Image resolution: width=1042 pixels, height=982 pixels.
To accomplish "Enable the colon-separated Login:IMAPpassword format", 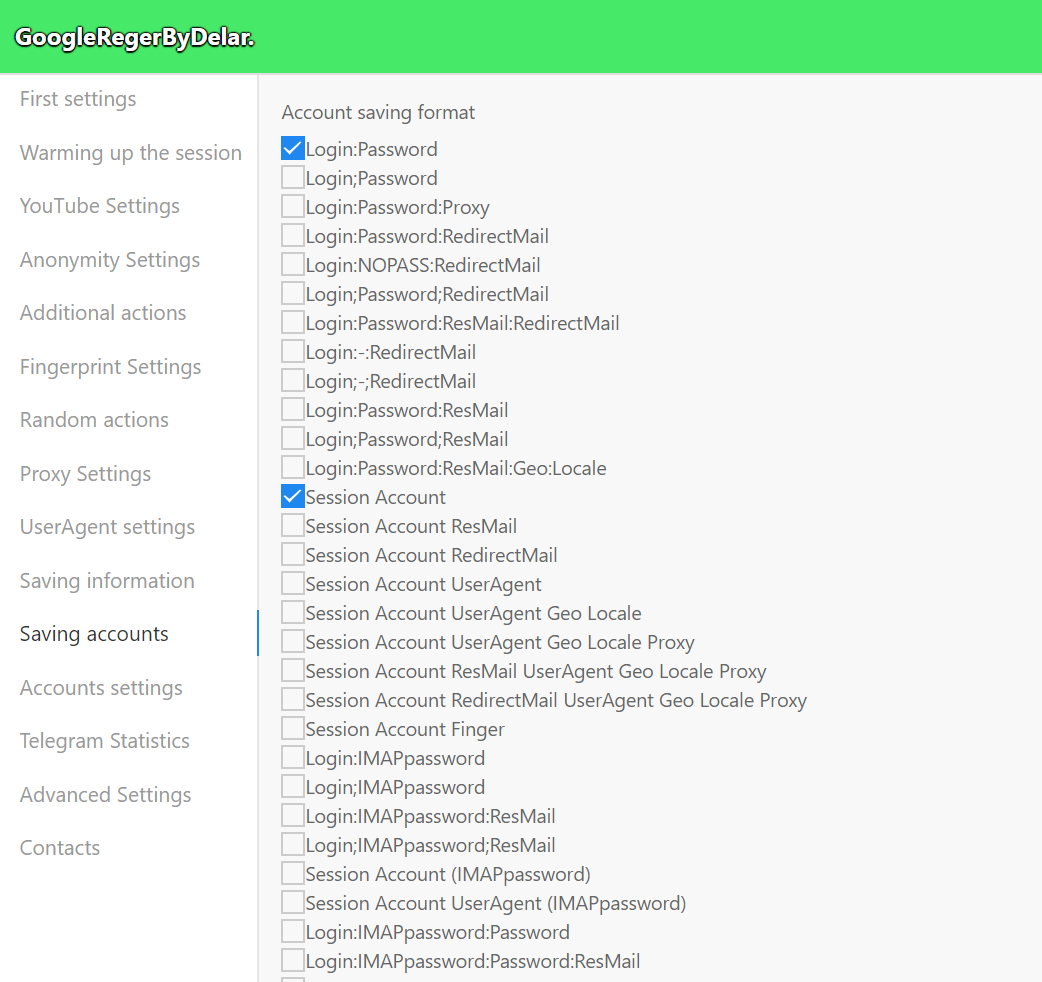I will pyautogui.click(x=292, y=758).
